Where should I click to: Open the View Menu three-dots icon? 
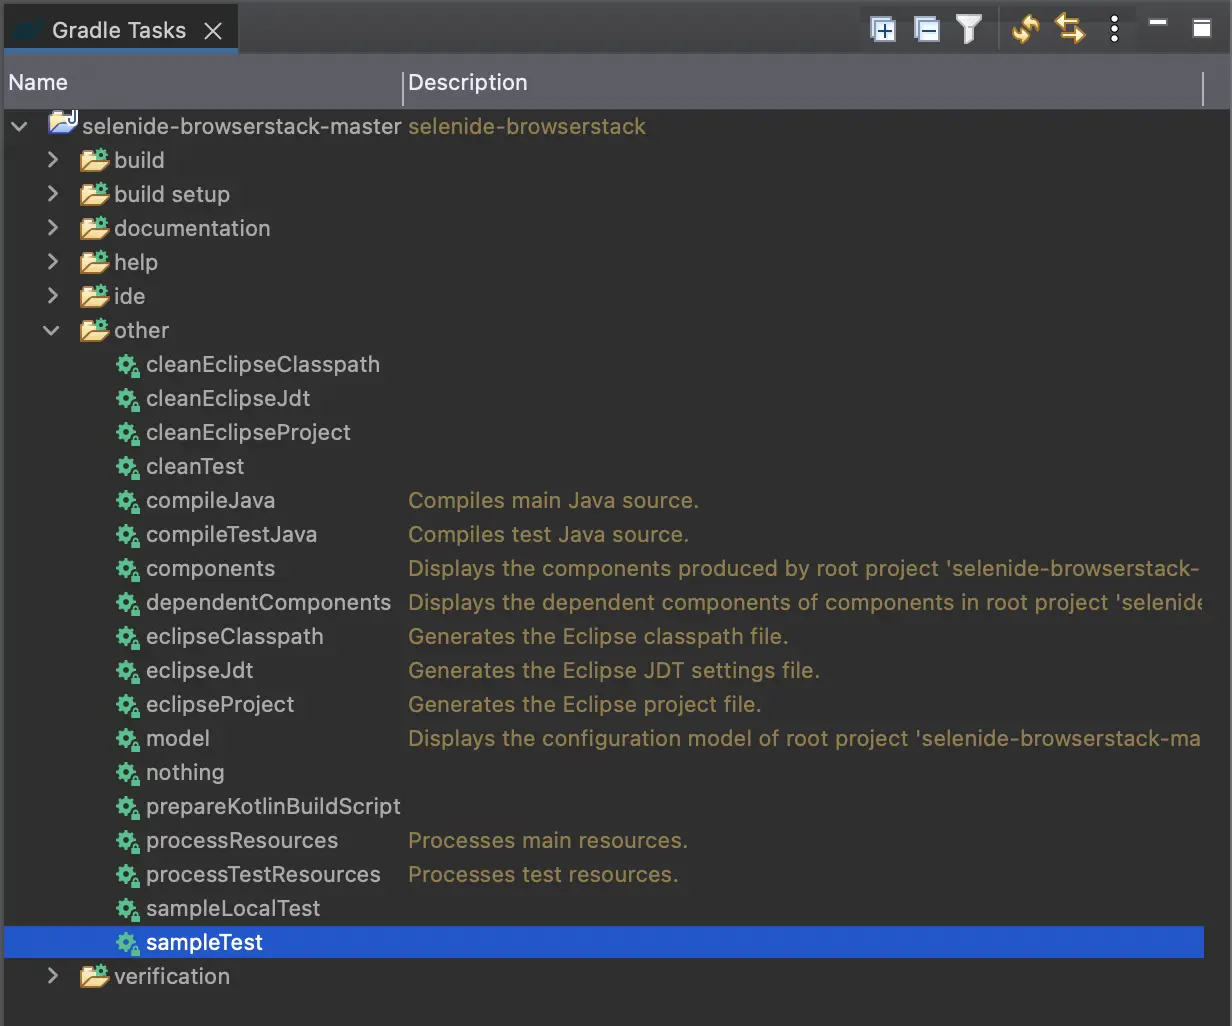(1114, 30)
